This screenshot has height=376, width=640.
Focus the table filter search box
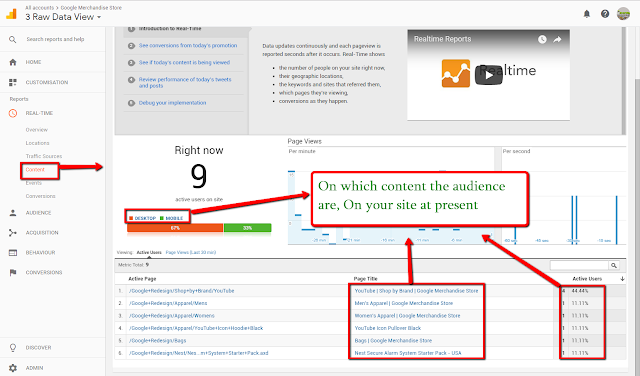point(579,265)
